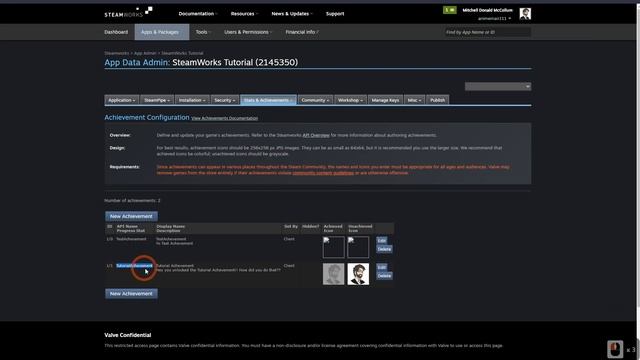This screenshot has height=360, width=640.
Task: Follow the API Overview link
Action: click(316, 135)
